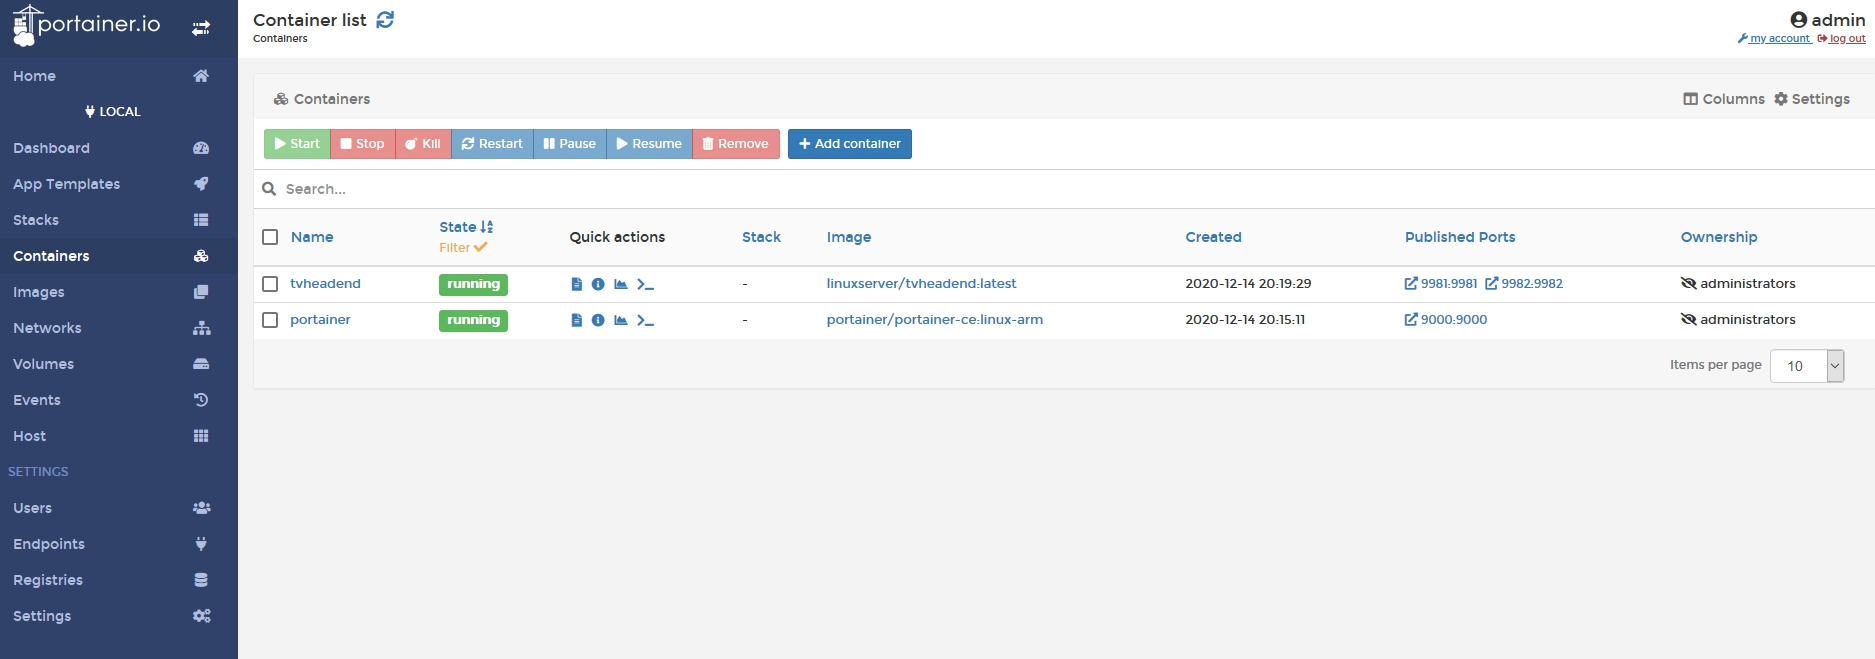
Task: Sort by Name column header
Action: (x=312, y=237)
